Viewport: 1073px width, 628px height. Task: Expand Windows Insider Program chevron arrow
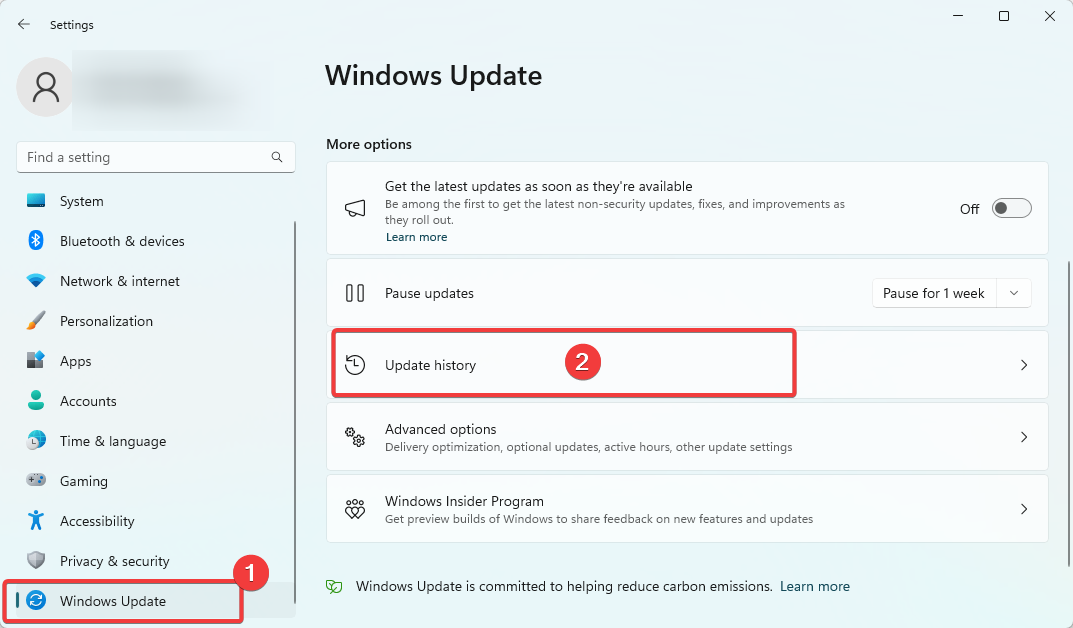click(1023, 509)
